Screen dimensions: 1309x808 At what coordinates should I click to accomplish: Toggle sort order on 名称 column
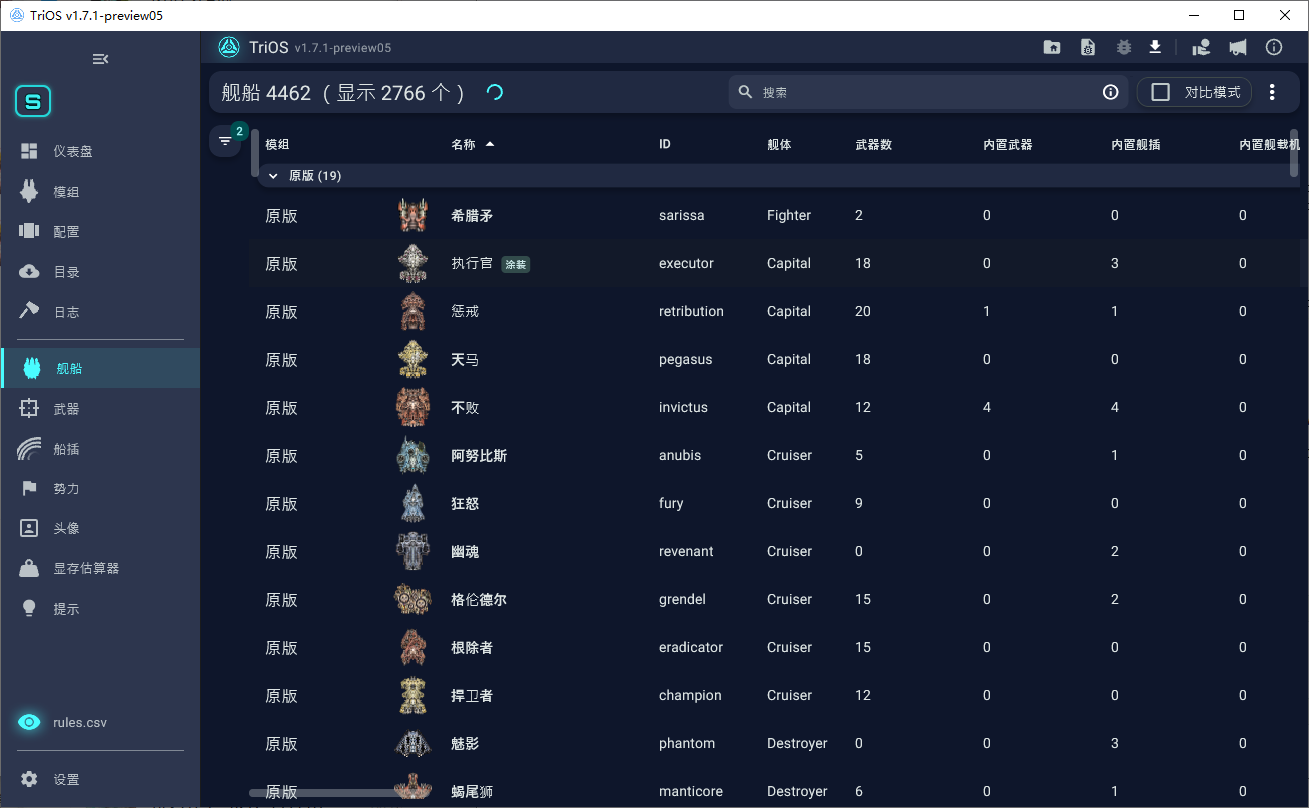473,144
